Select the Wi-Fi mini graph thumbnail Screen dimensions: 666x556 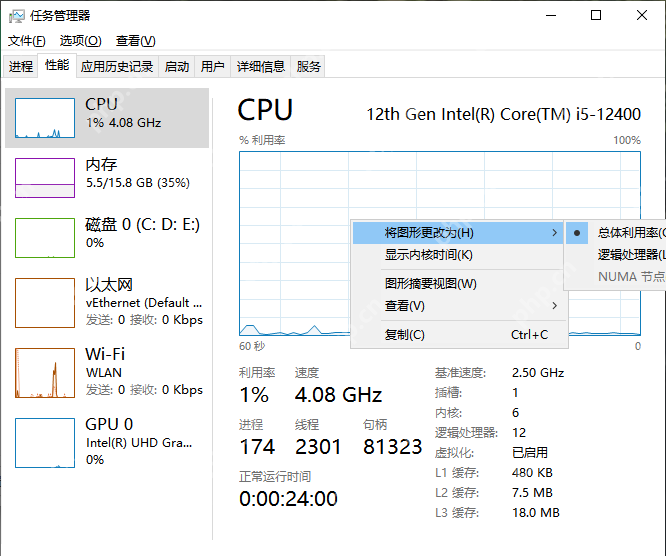45,373
